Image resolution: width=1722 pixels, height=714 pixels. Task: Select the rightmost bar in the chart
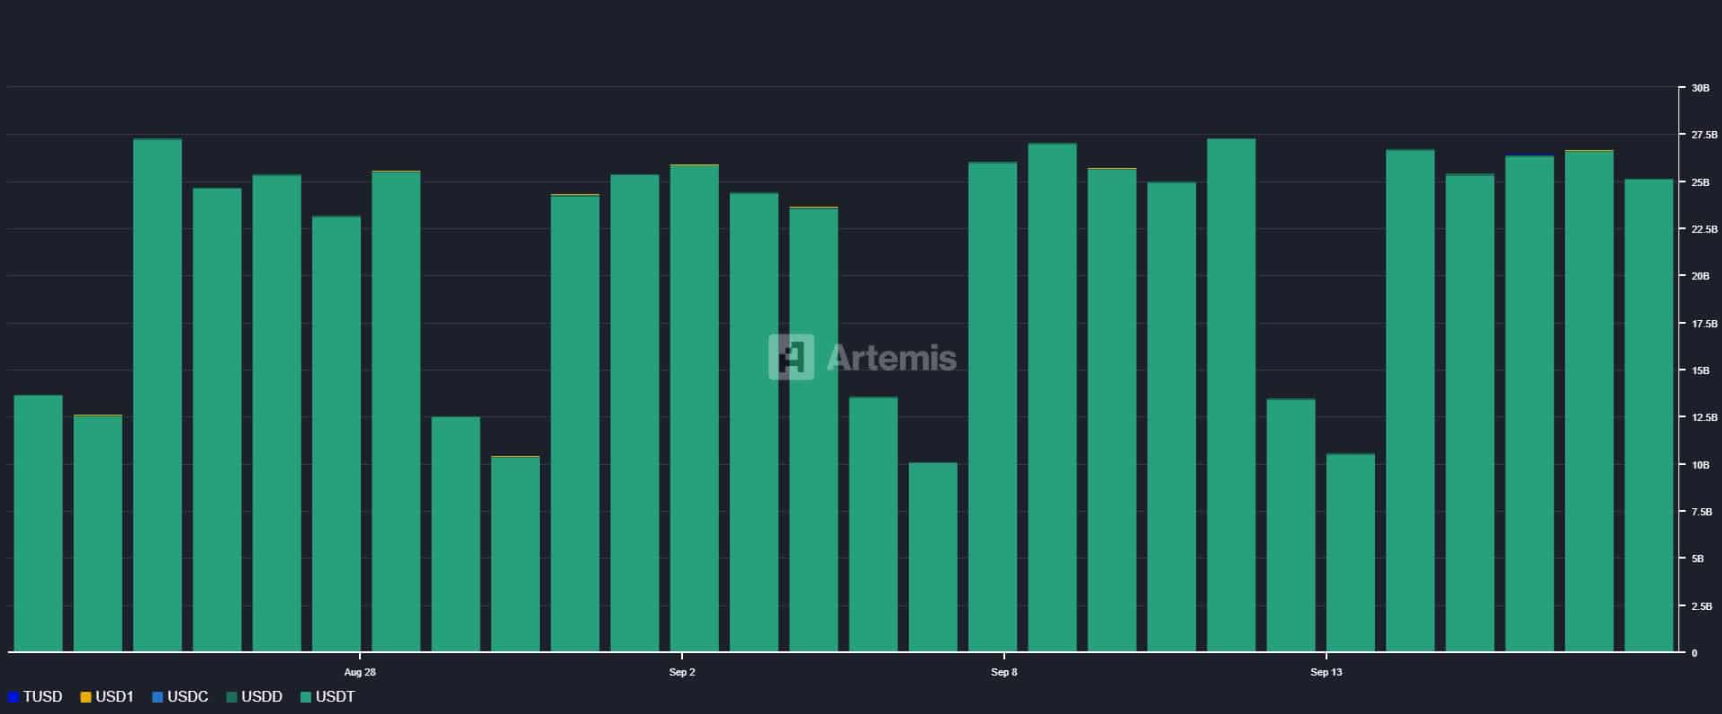pos(1648,420)
